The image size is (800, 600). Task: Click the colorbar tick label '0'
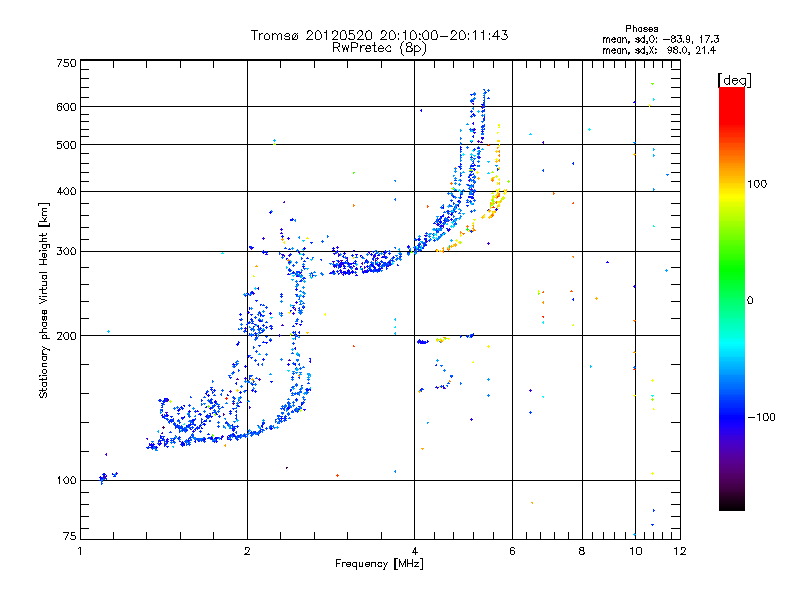[750, 301]
